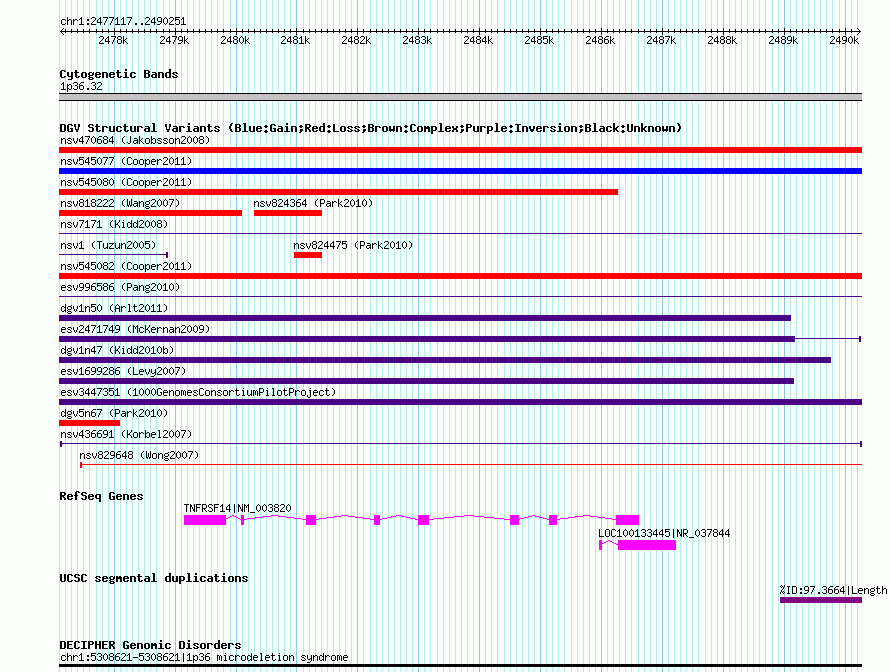The width and height of the screenshot is (890, 672).
Task: Select the blue nsv545077 Cooper2011 gain bar
Action: (x=460, y=171)
